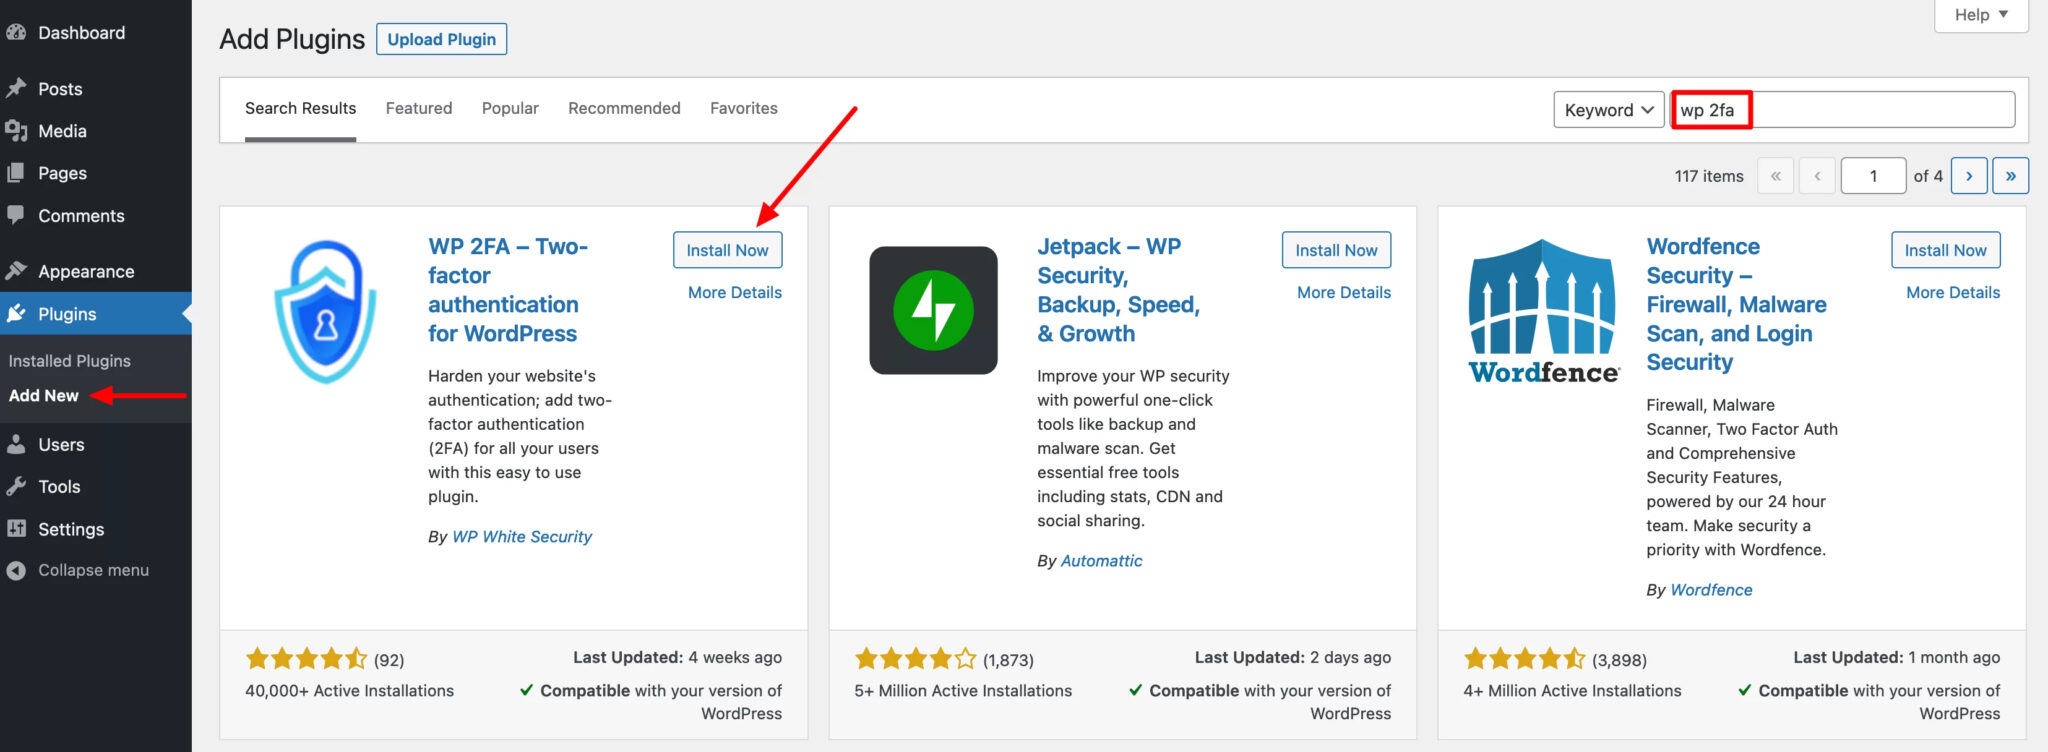Screen dimensions: 2048x752
Task: Click the WP 2FA shield logo
Action: [325, 312]
